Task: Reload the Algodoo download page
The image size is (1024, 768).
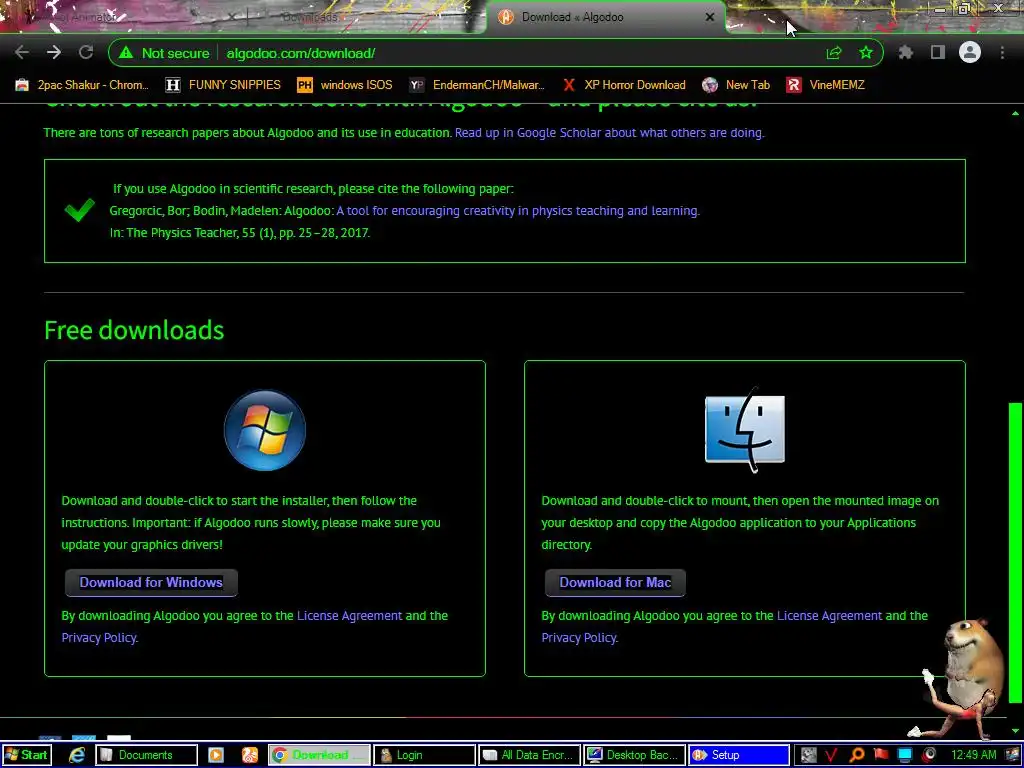Action: [x=86, y=52]
